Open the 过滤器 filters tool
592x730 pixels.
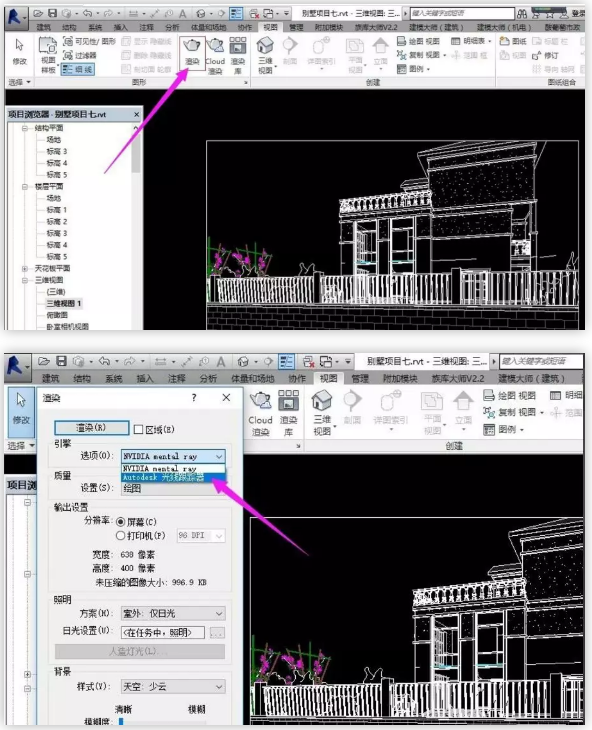80,55
